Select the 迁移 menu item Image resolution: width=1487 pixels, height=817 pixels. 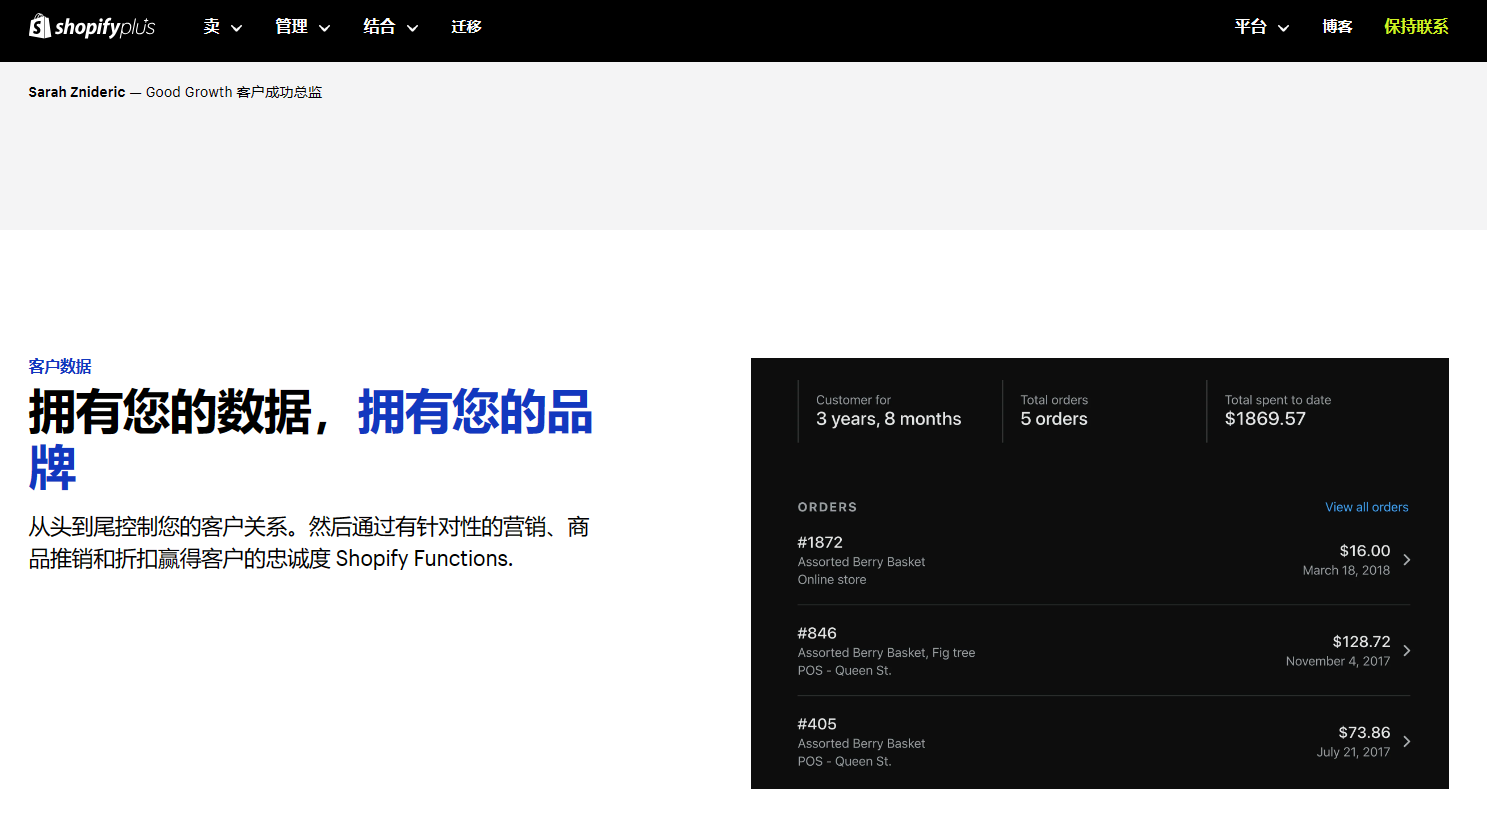point(465,27)
